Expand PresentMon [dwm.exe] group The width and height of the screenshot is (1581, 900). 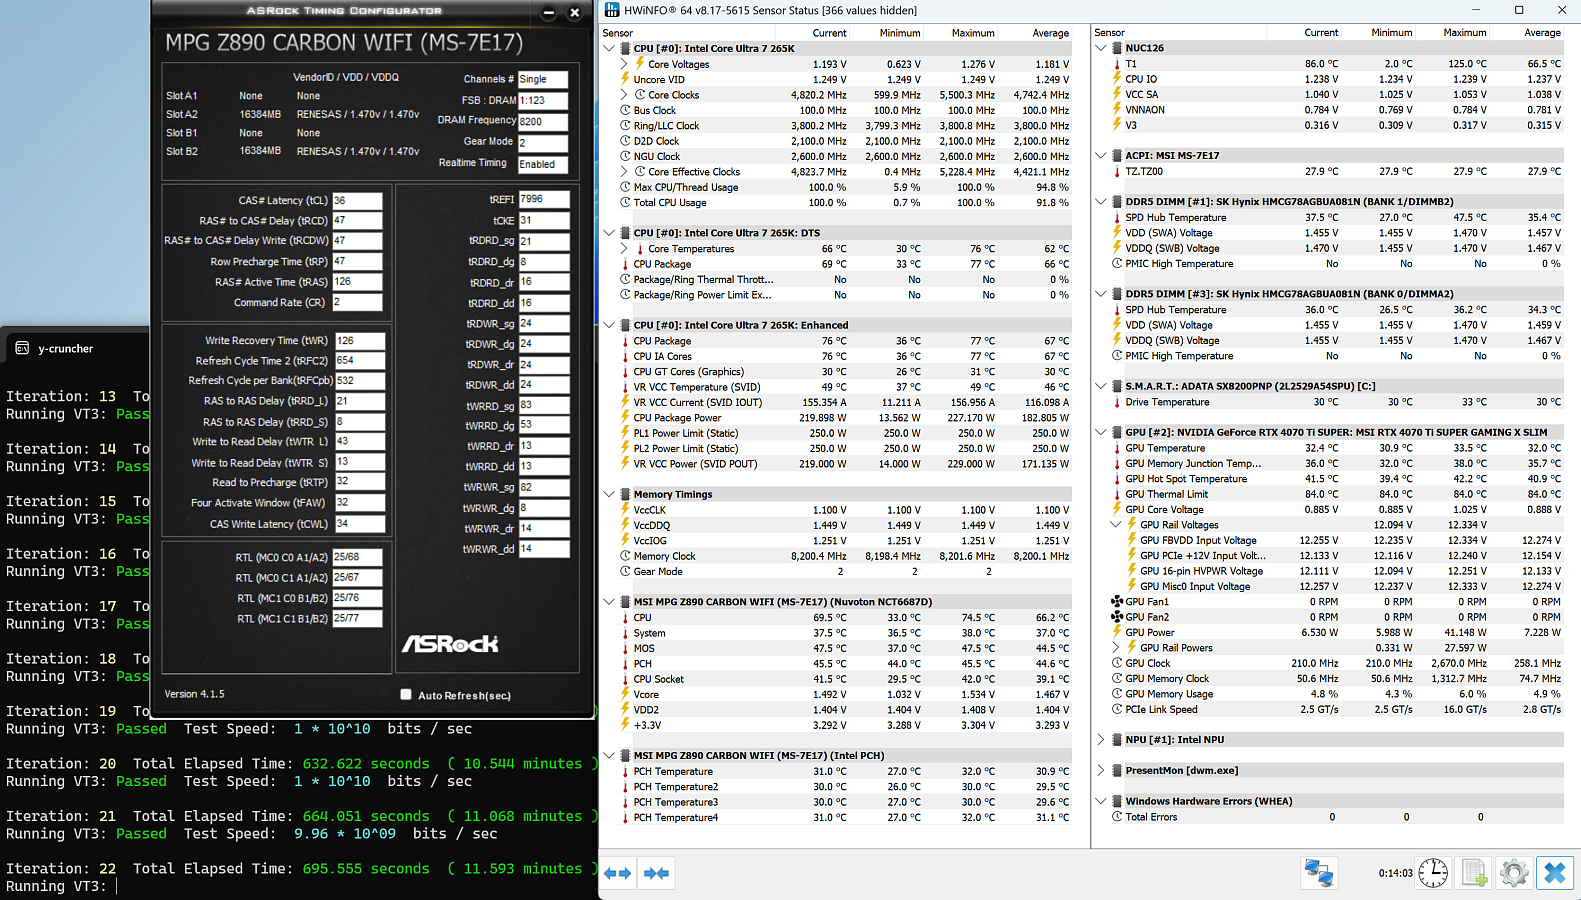coord(1101,771)
